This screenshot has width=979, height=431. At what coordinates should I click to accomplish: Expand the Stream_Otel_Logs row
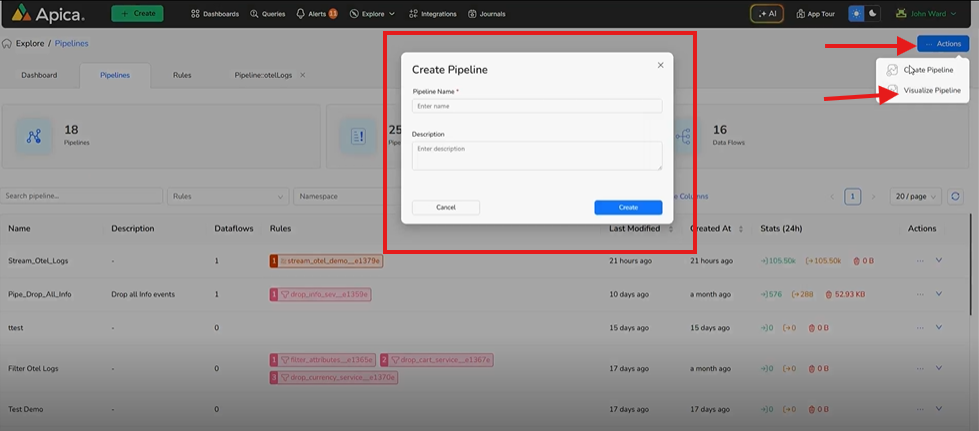coord(939,261)
